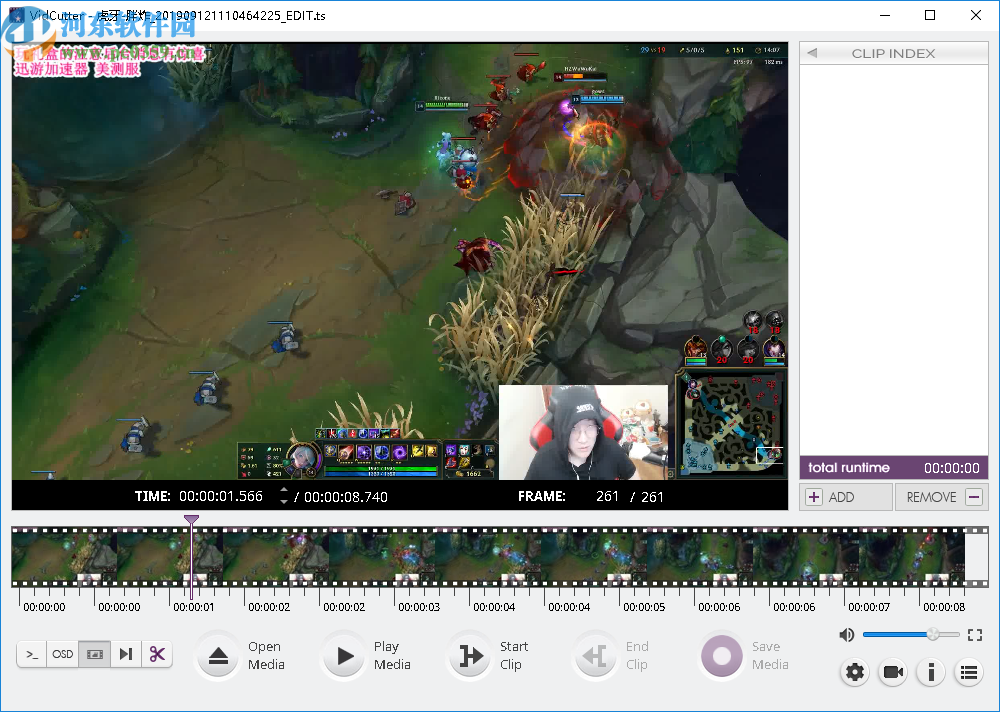Click the Open Media eject icon
Screen dimensions: 1000x712
218,656
